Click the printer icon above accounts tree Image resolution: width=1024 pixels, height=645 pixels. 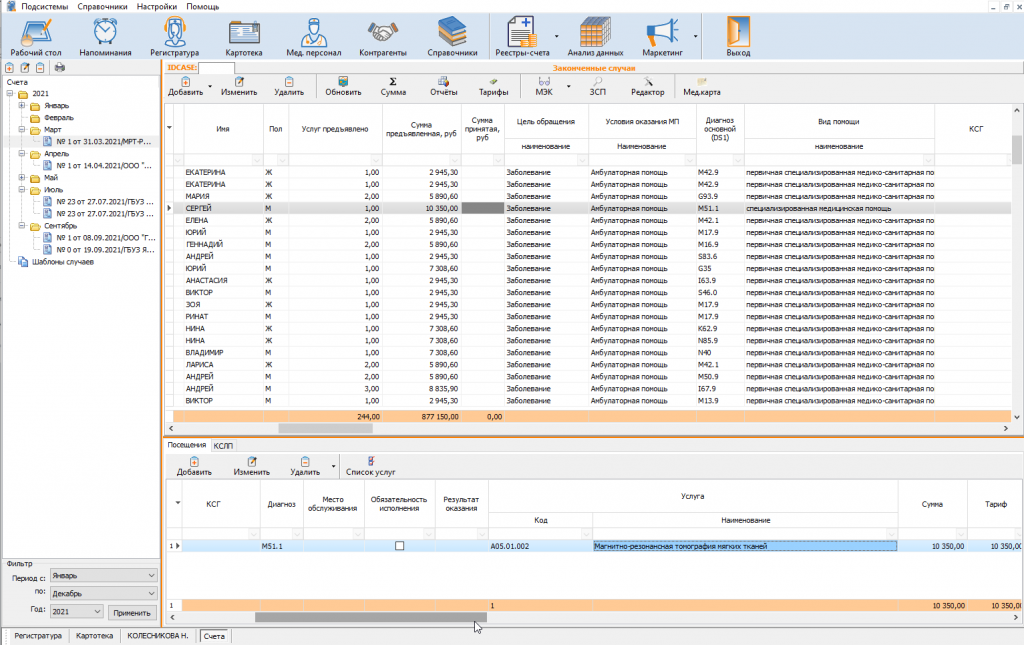click(60, 67)
